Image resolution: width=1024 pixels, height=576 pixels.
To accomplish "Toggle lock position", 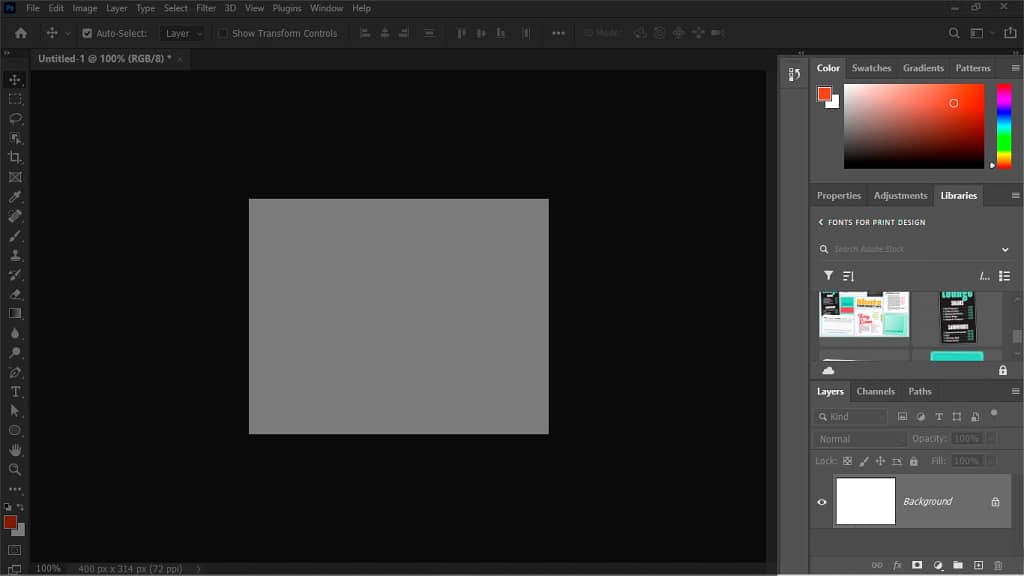I will pyautogui.click(x=880, y=461).
